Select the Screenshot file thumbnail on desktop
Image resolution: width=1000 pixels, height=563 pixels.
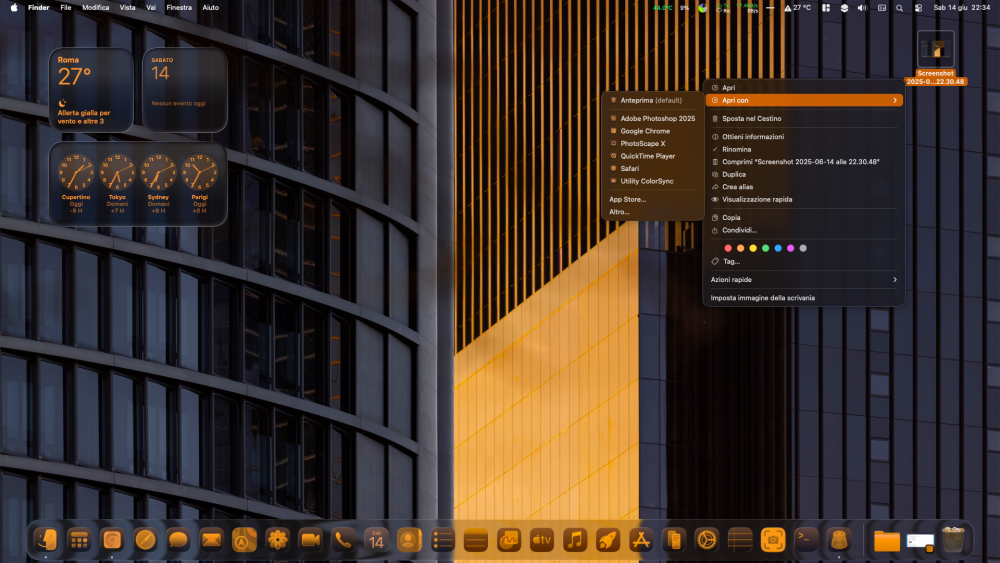(936, 49)
